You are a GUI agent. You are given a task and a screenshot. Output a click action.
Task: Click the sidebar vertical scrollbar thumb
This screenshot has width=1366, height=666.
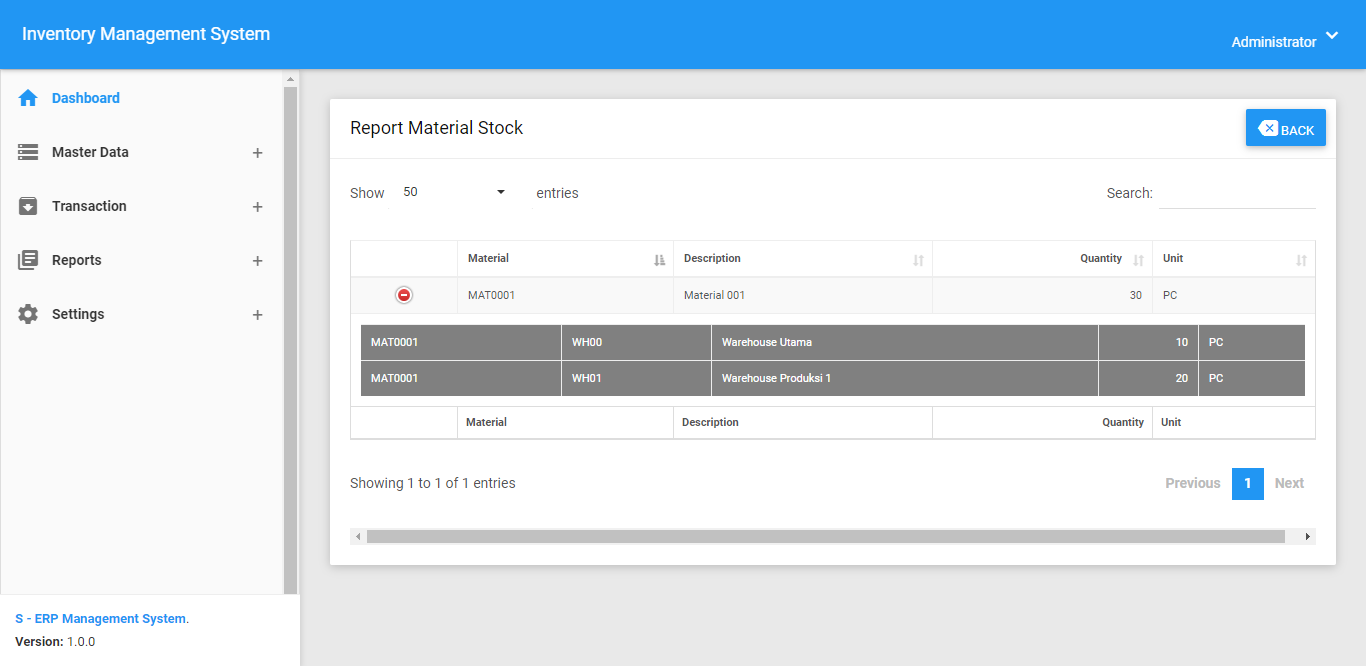click(x=291, y=340)
